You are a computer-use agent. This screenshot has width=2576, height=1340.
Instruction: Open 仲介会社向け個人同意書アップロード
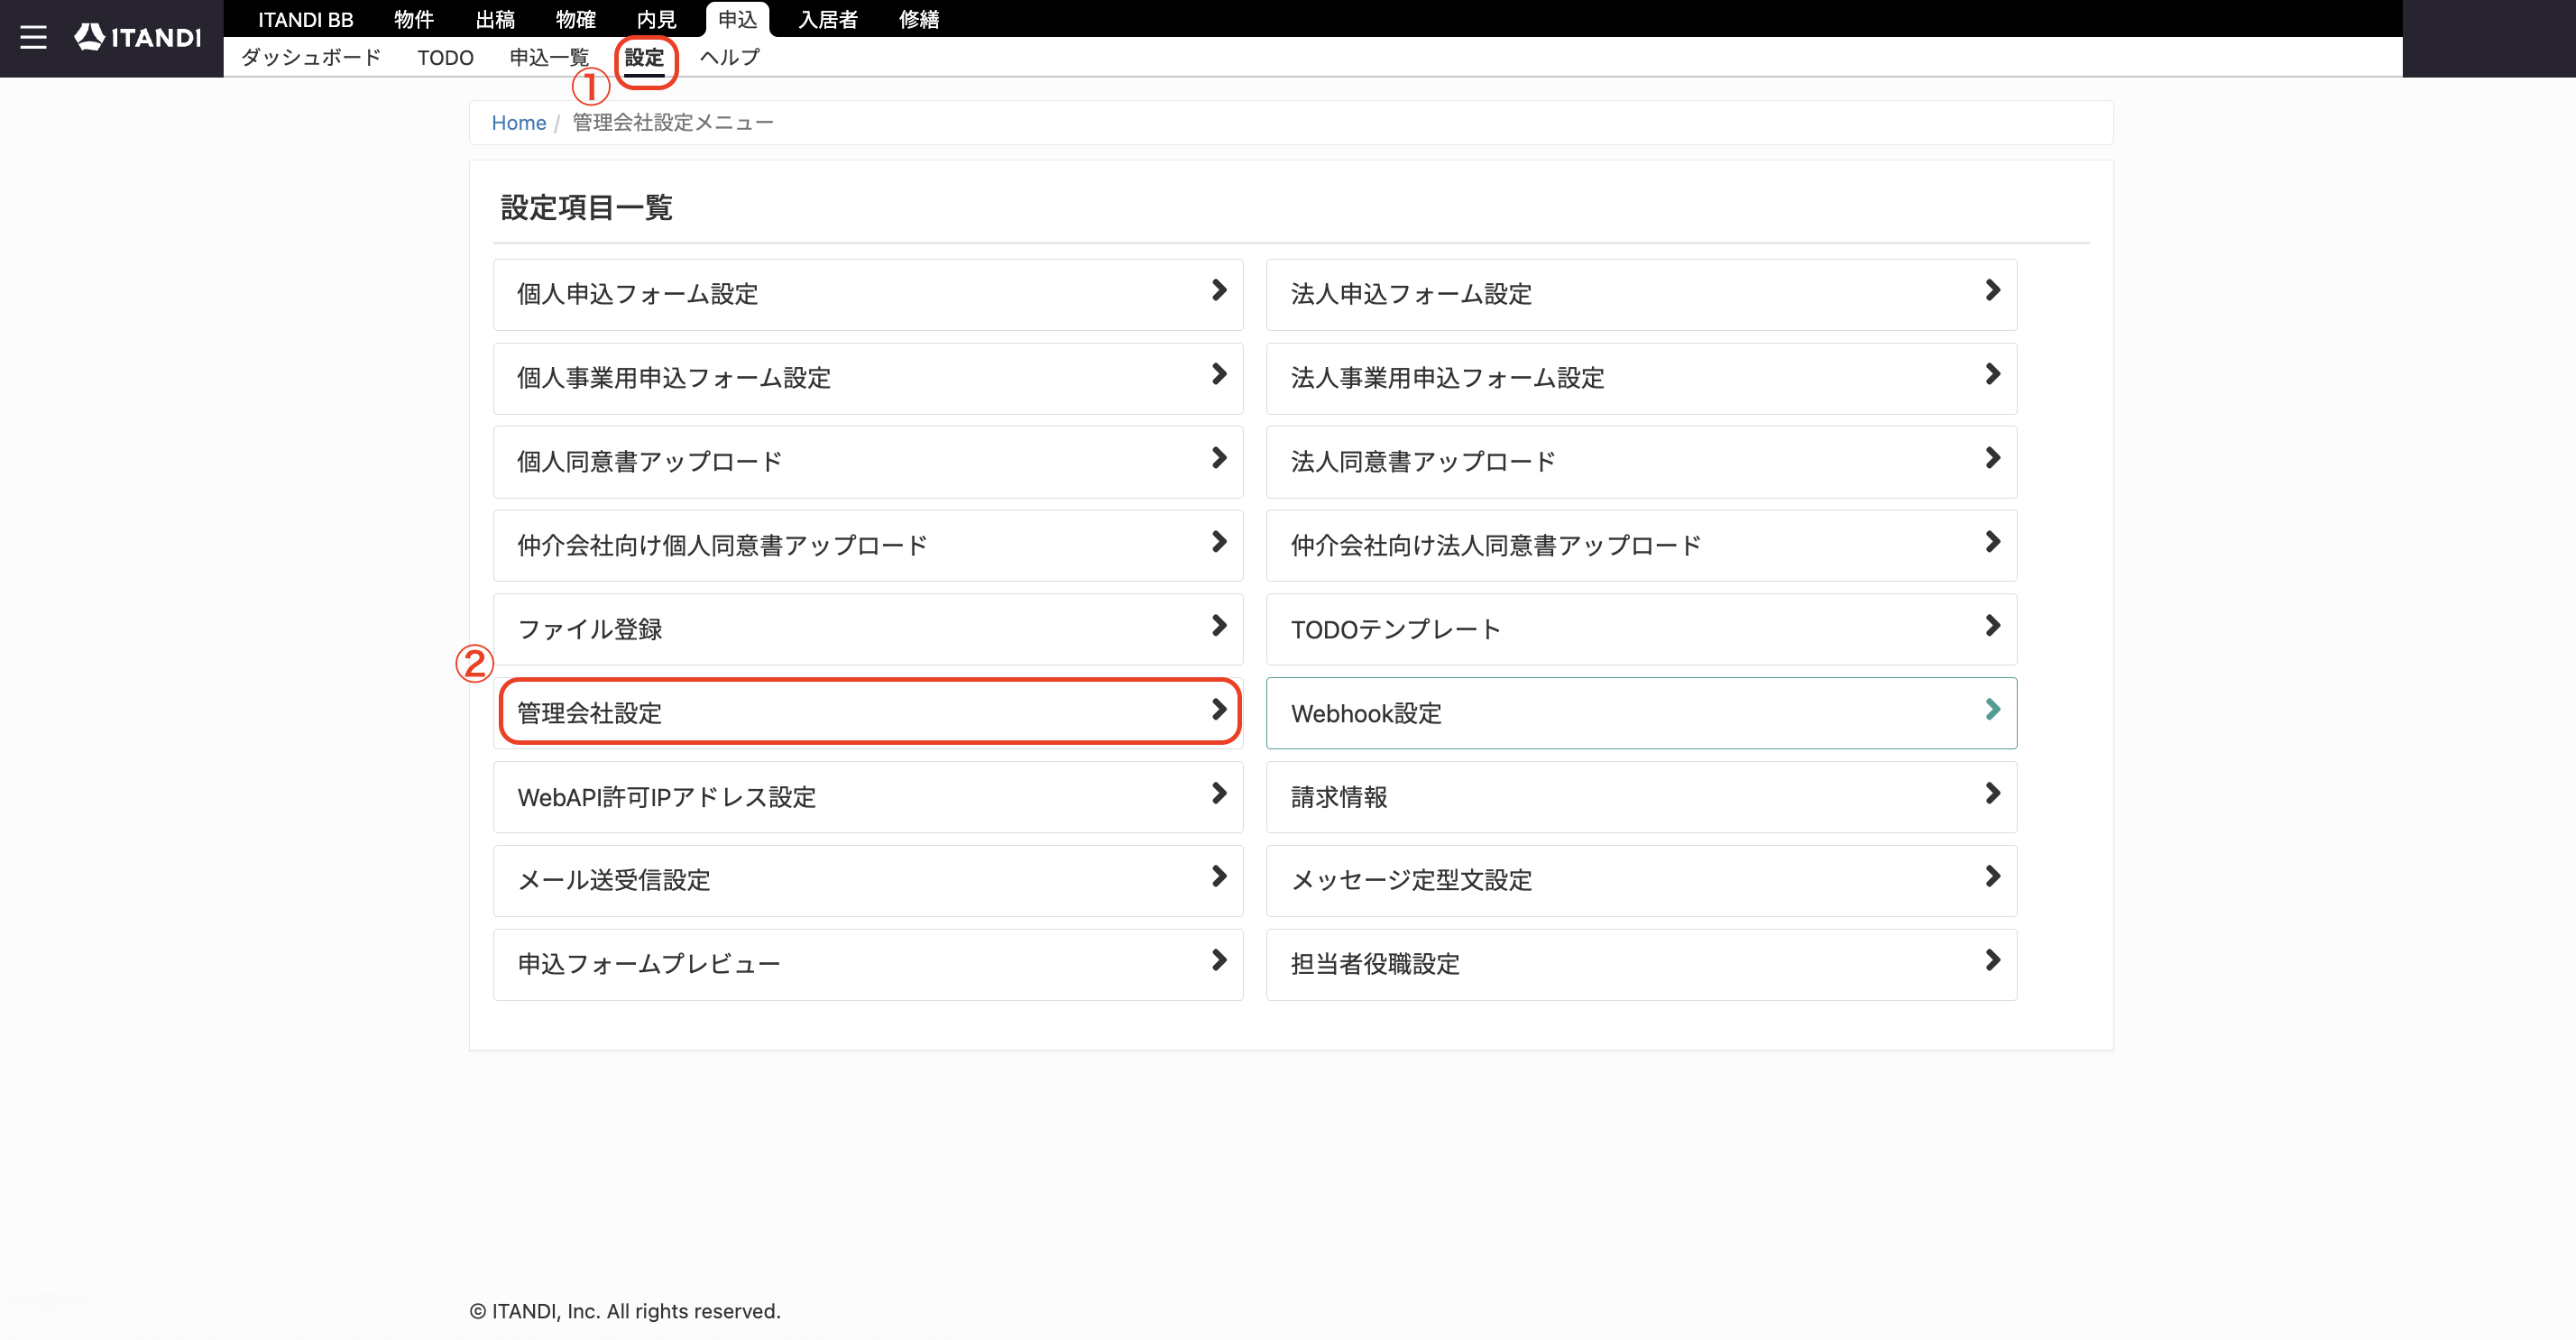point(868,546)
